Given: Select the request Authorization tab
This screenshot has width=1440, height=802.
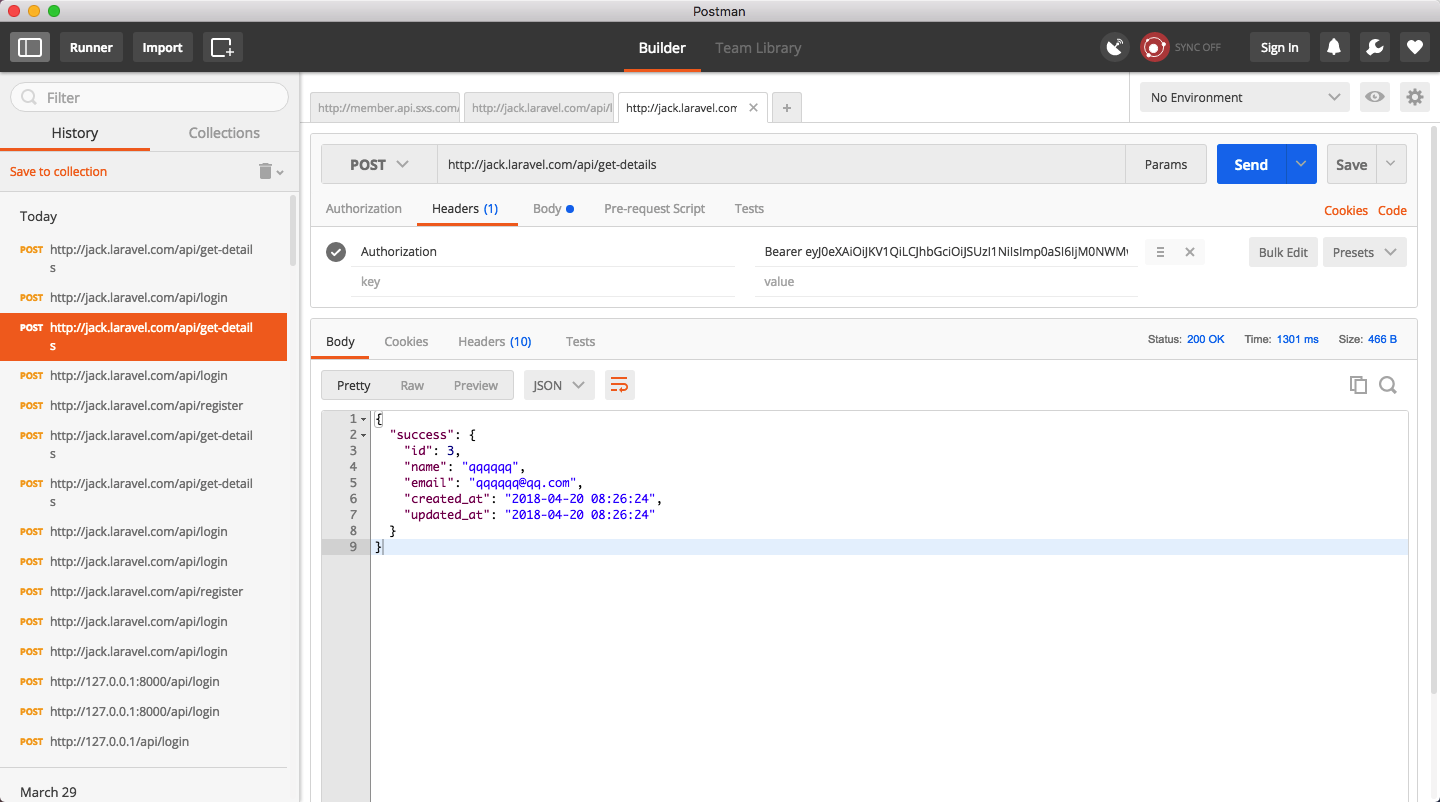Looking at the screenshot, I should (x=364, y=208).
